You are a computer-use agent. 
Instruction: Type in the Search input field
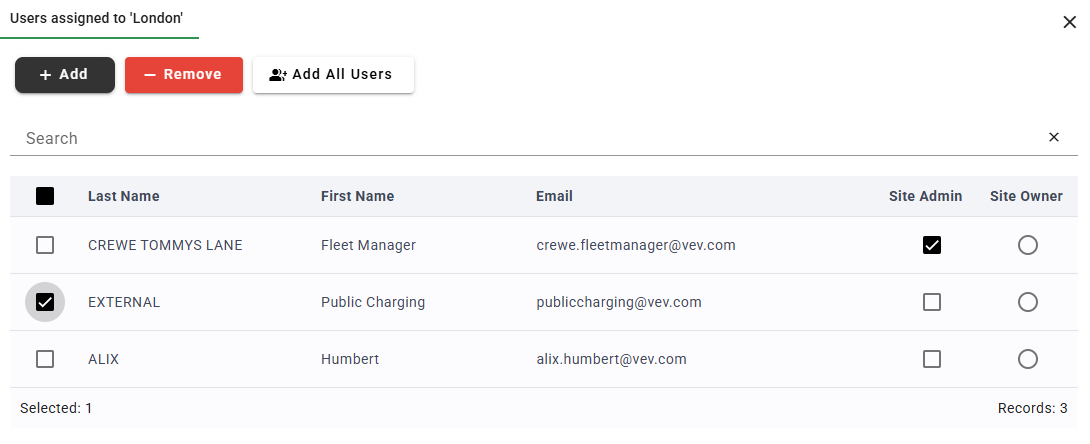tap(530, 138)
